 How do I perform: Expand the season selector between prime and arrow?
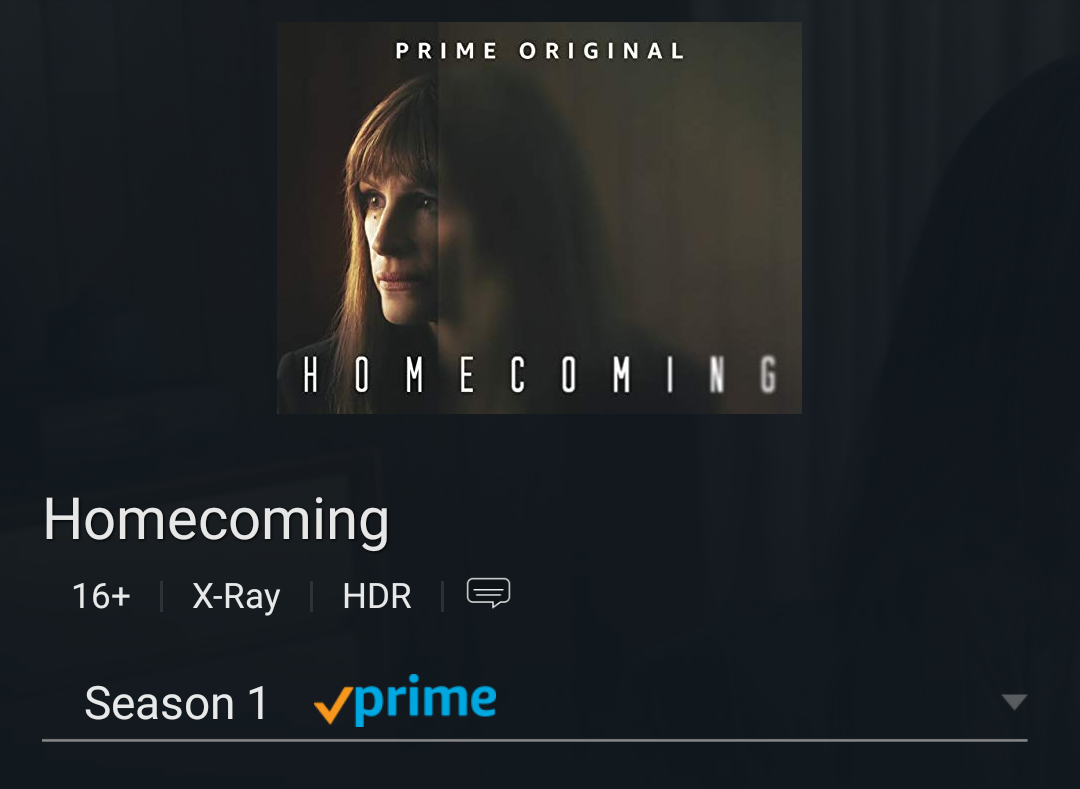tap(747, 702)
